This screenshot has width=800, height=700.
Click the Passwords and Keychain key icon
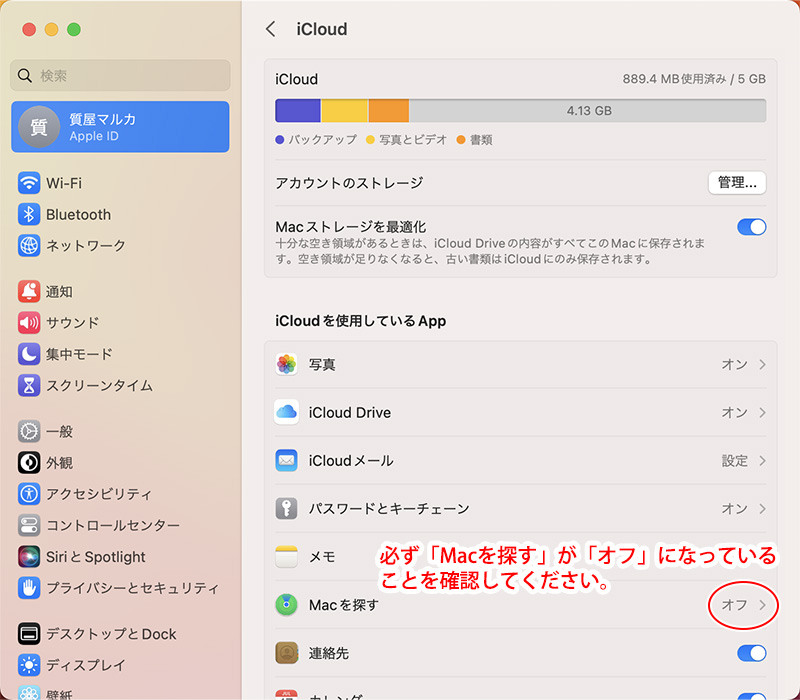[287, 509]
